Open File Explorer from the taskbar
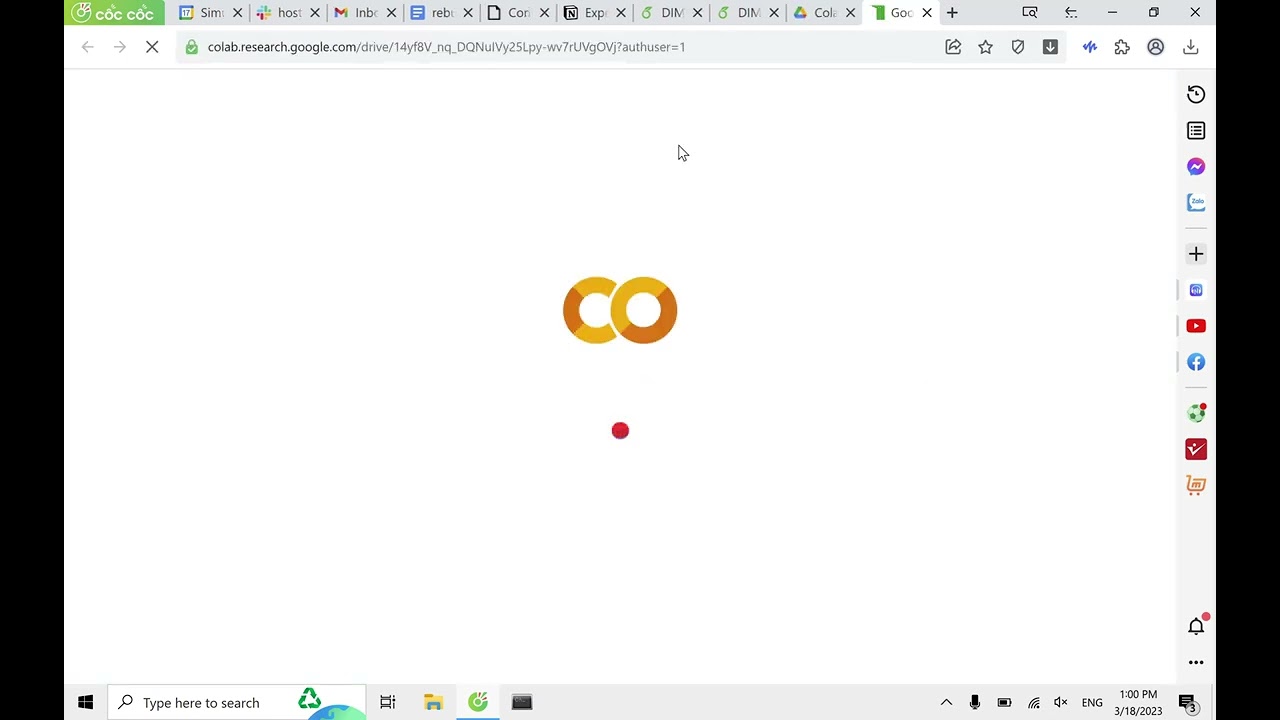The image size is (1280, 720). pyautogui.click(x=433, y=703)
